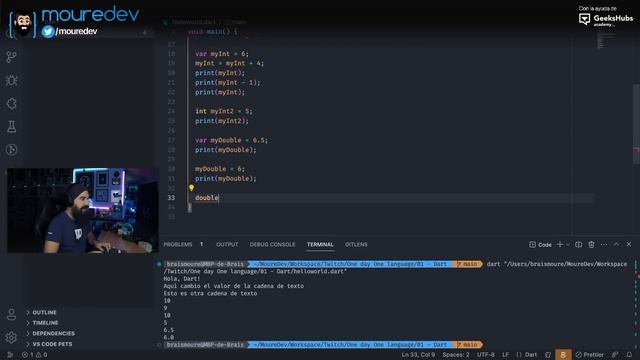Click errors and warnings status indicator
The height and width of the screenshot is (360, 640).
[35, 355]
